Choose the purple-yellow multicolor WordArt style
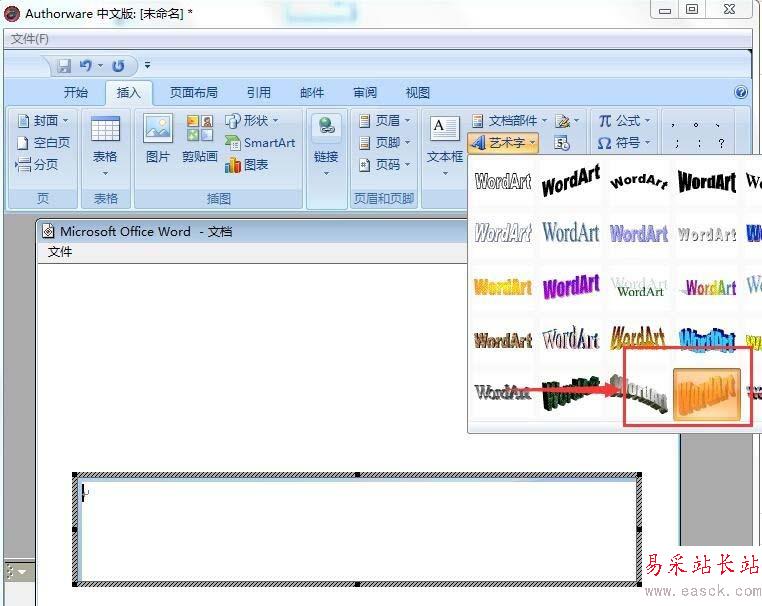 click(709, 287)
